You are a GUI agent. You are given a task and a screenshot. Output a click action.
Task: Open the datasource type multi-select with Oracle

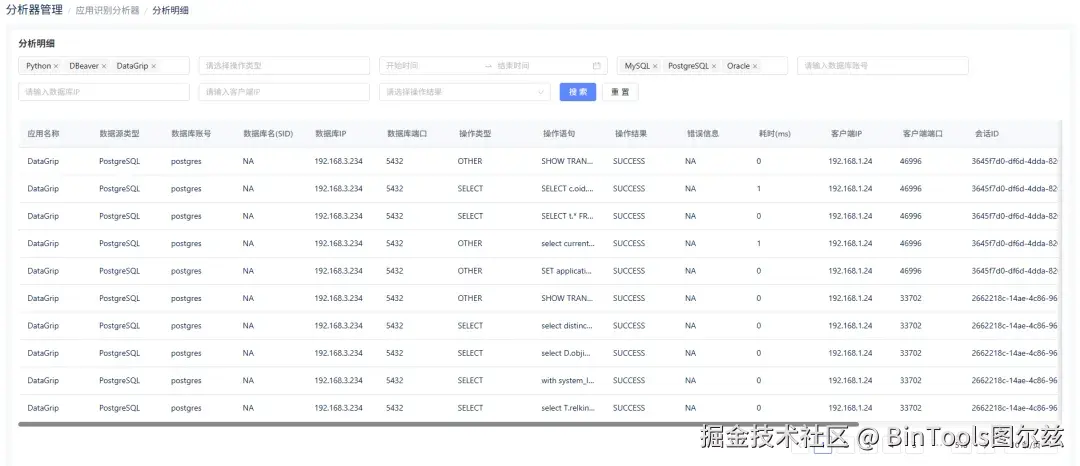(703, 66)
